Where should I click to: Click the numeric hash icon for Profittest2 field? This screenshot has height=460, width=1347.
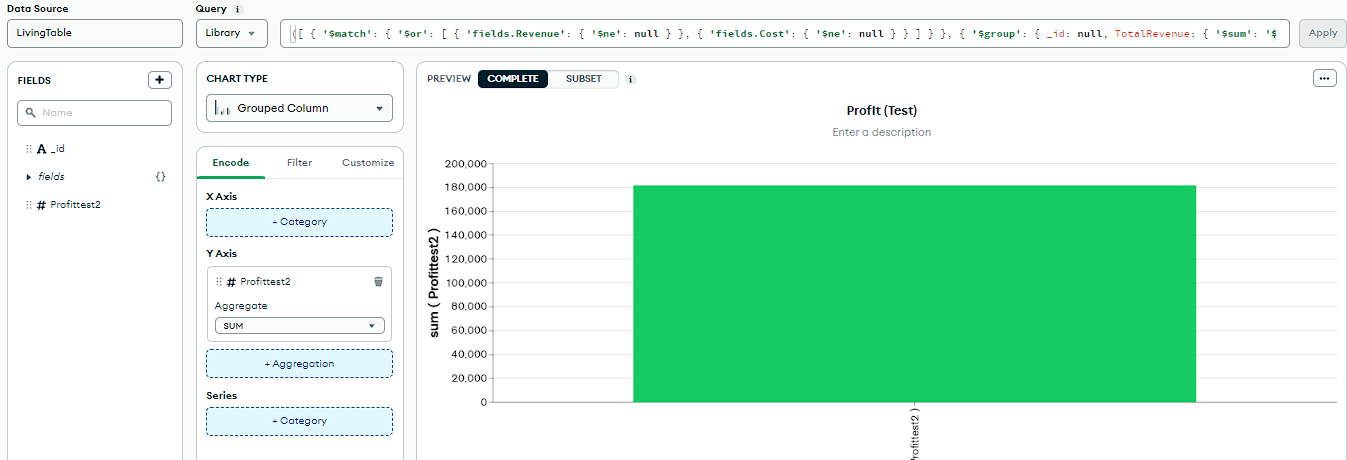tap(41, 205)
